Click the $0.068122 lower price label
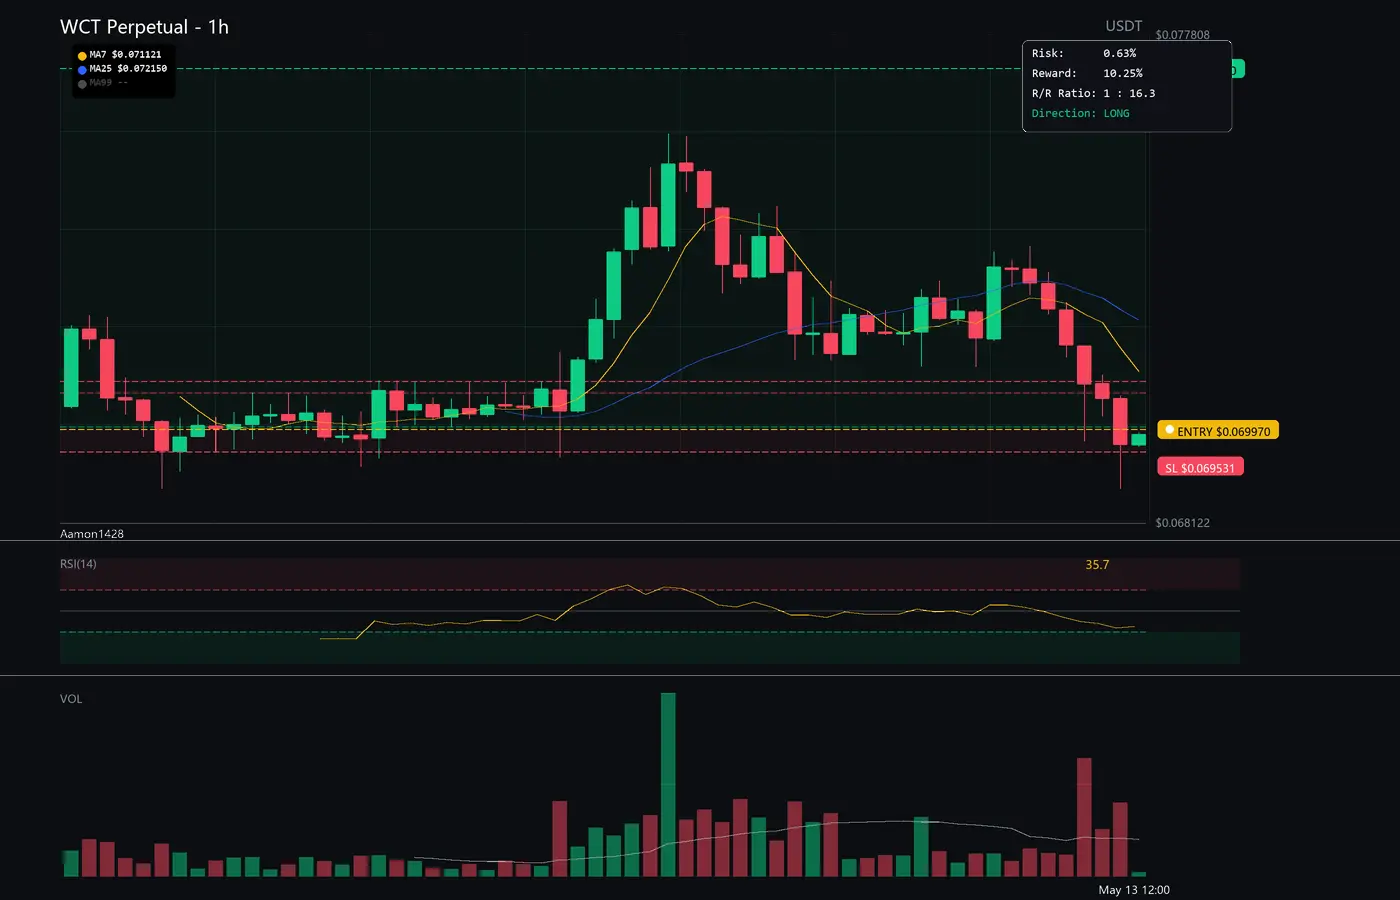This screenshot has width=1400, height=900. click(1182, 523)
